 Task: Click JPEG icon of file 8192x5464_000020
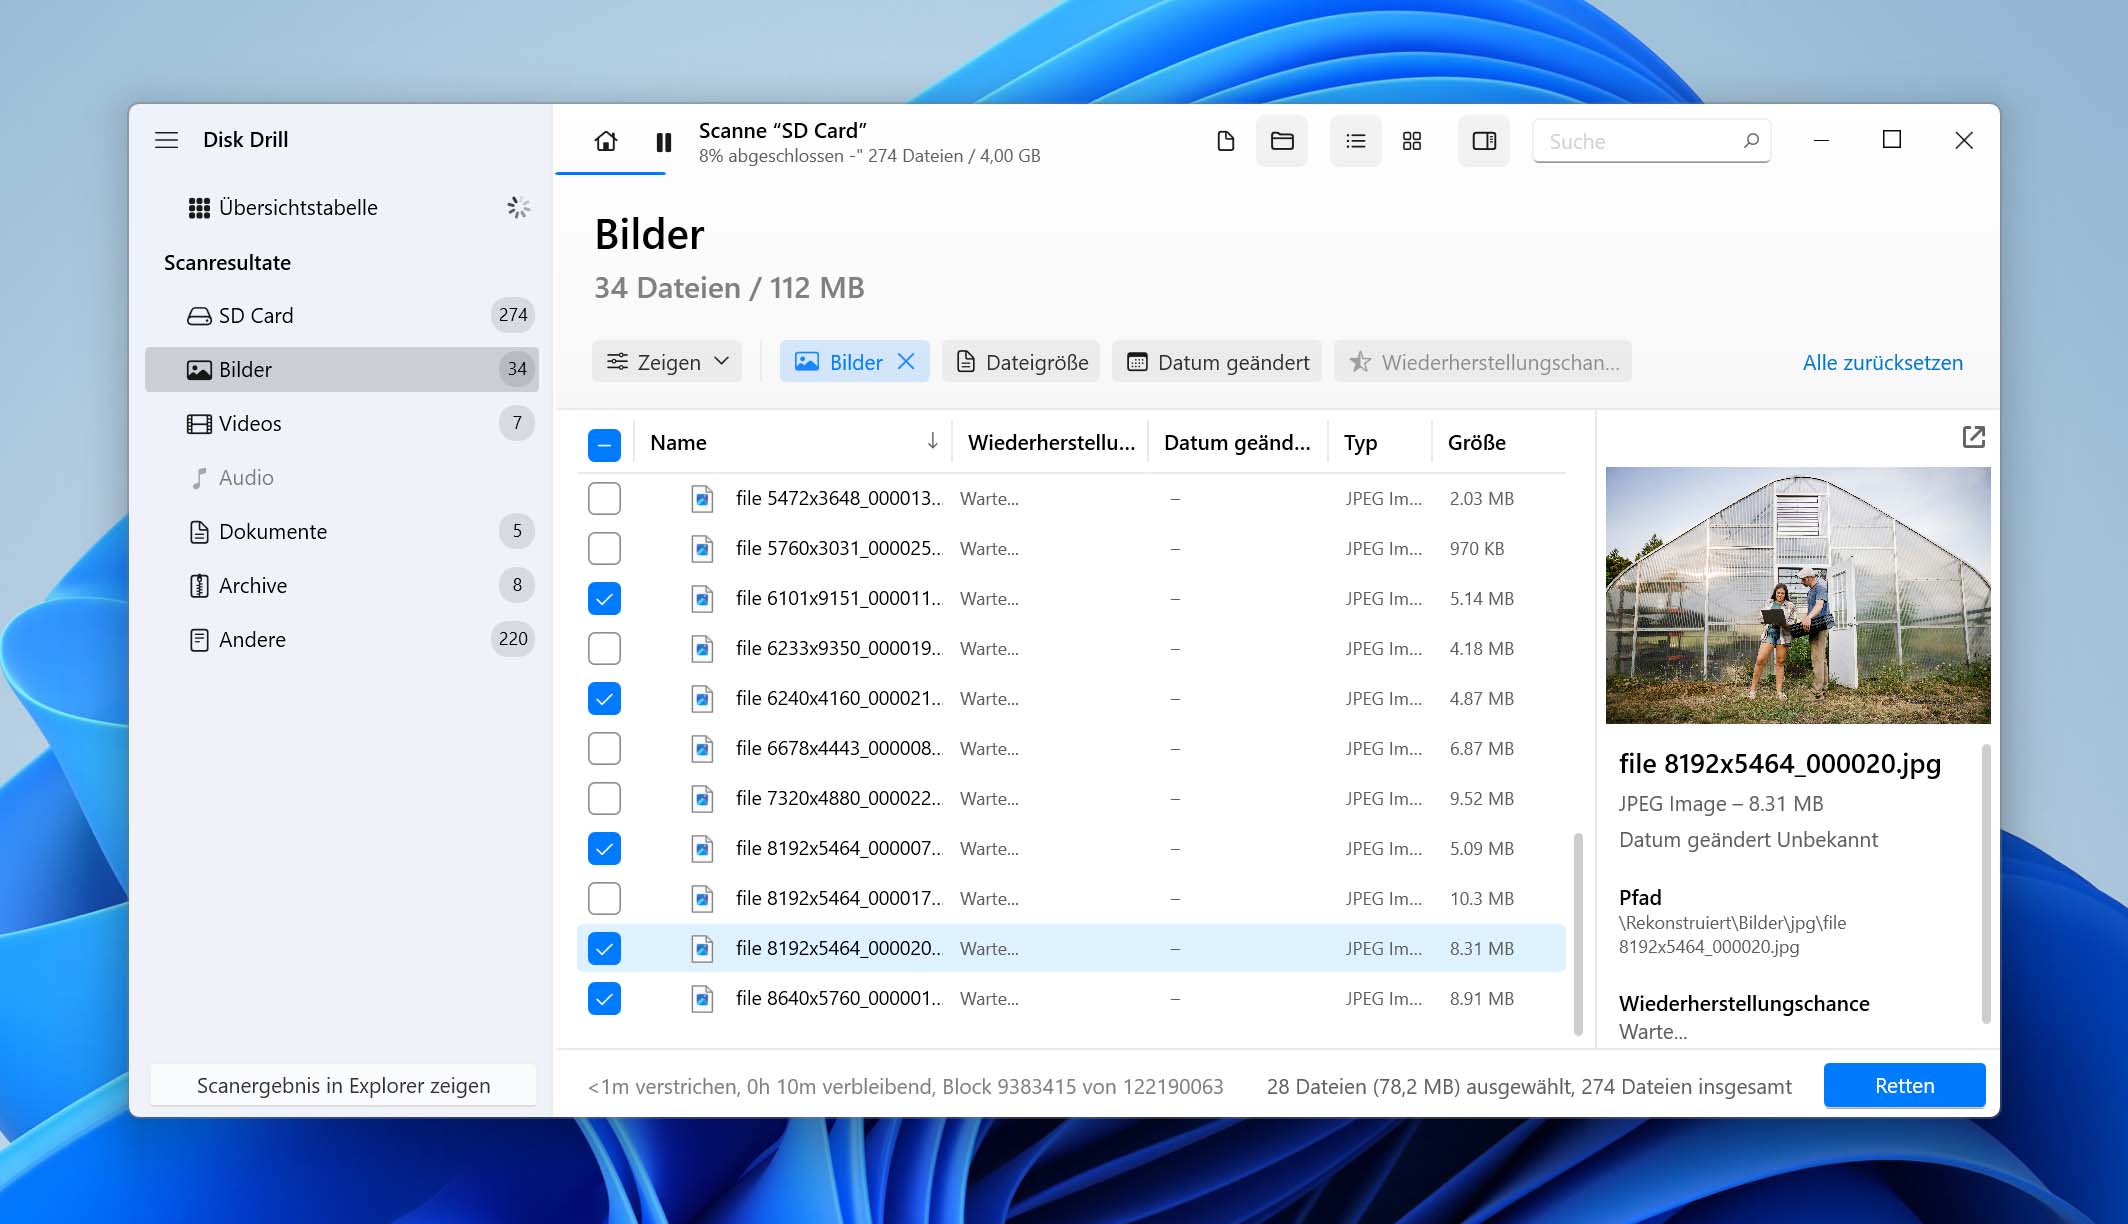point(703,949)
